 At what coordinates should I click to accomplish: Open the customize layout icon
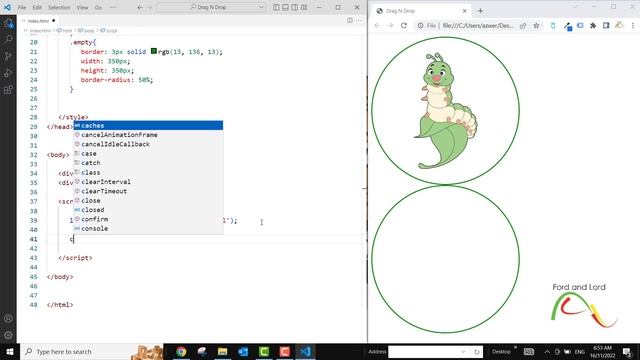(304, 7)
